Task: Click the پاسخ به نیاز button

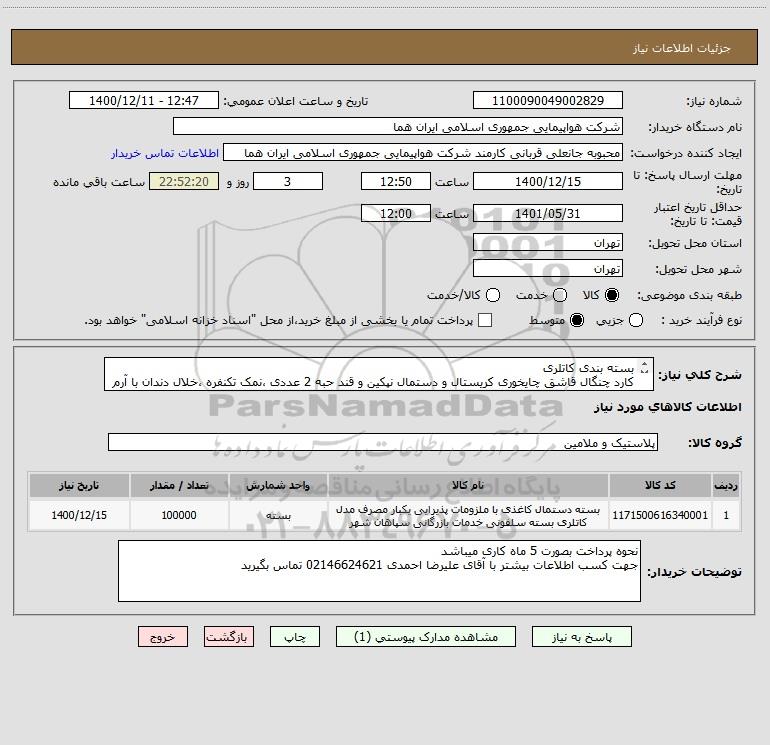Action: (581, 637)
